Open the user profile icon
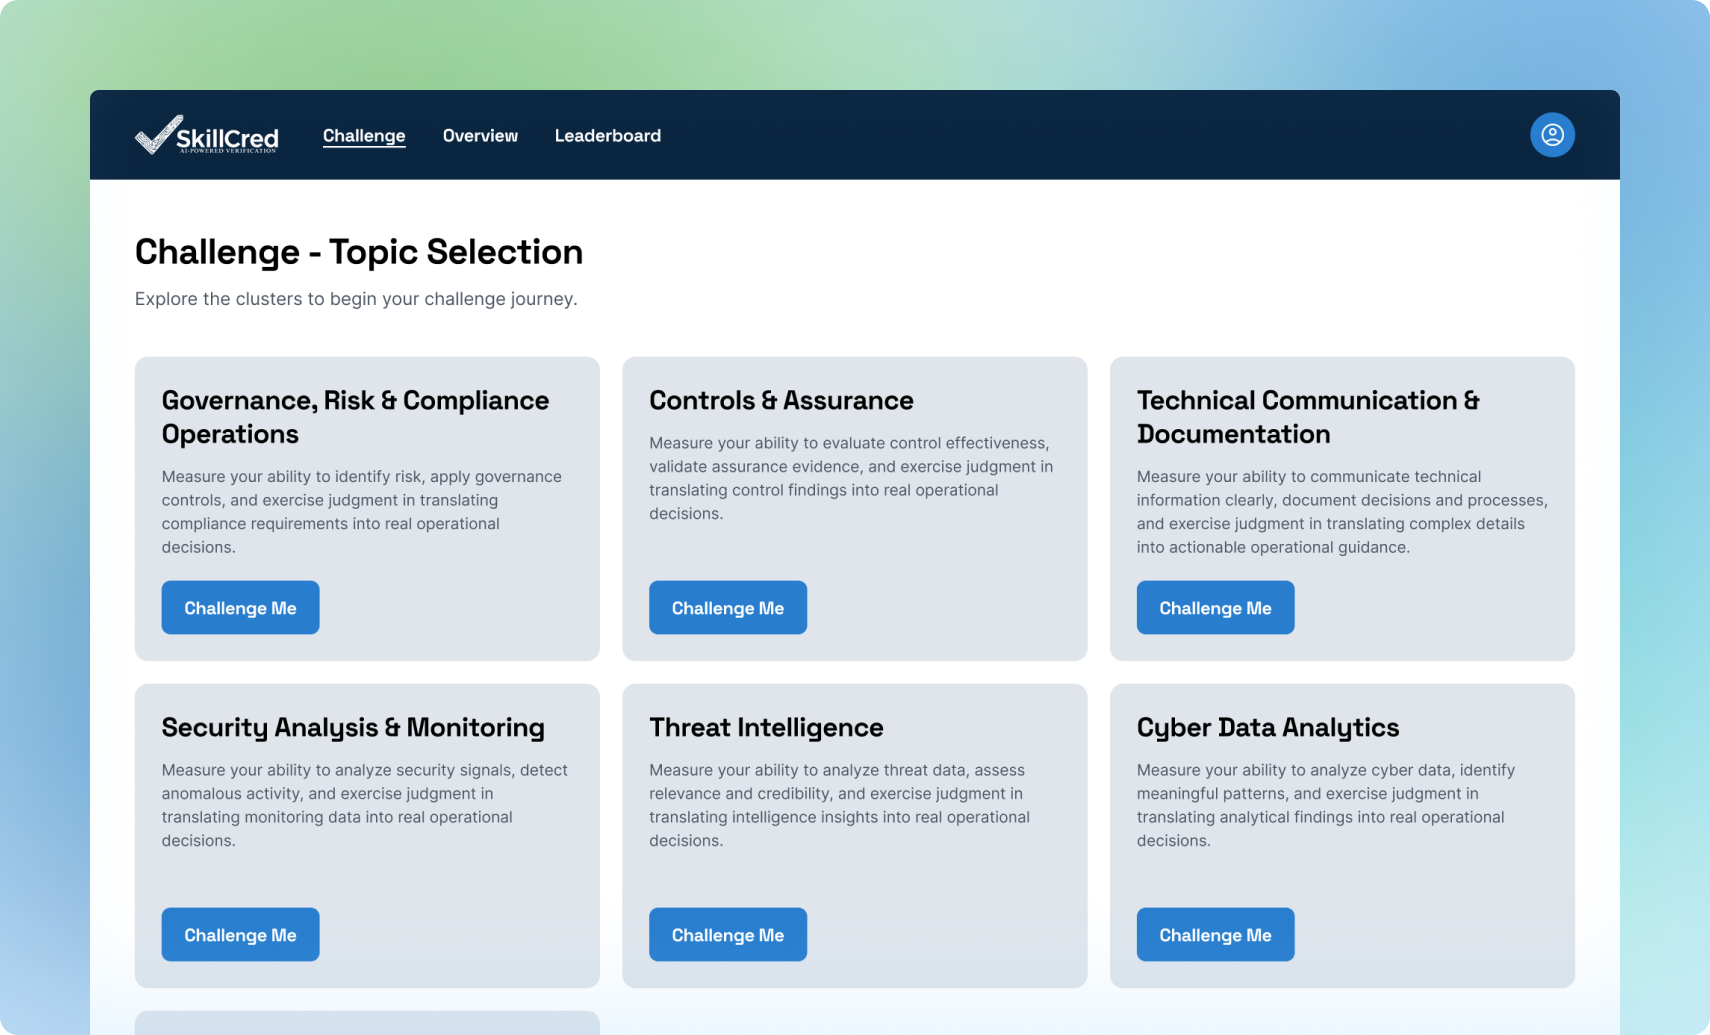 click(1552, 135)
